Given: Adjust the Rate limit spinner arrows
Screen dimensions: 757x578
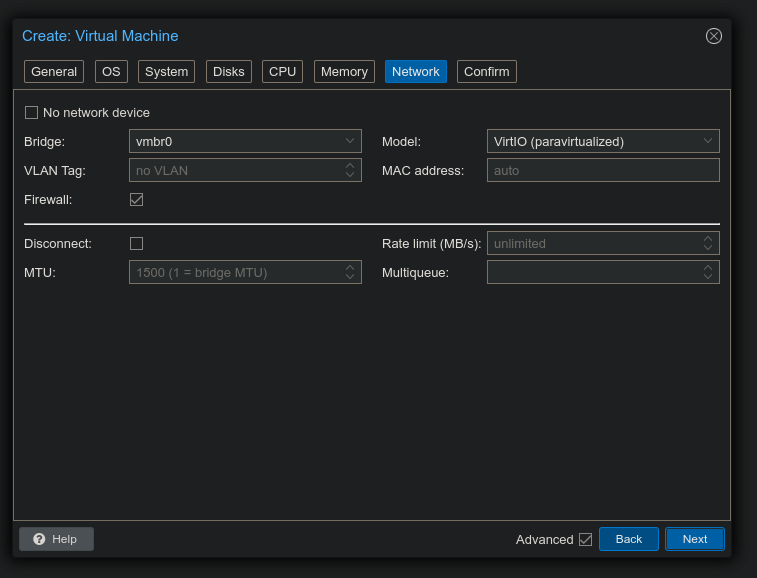Looking at the screenshot, I should point(708,243).
